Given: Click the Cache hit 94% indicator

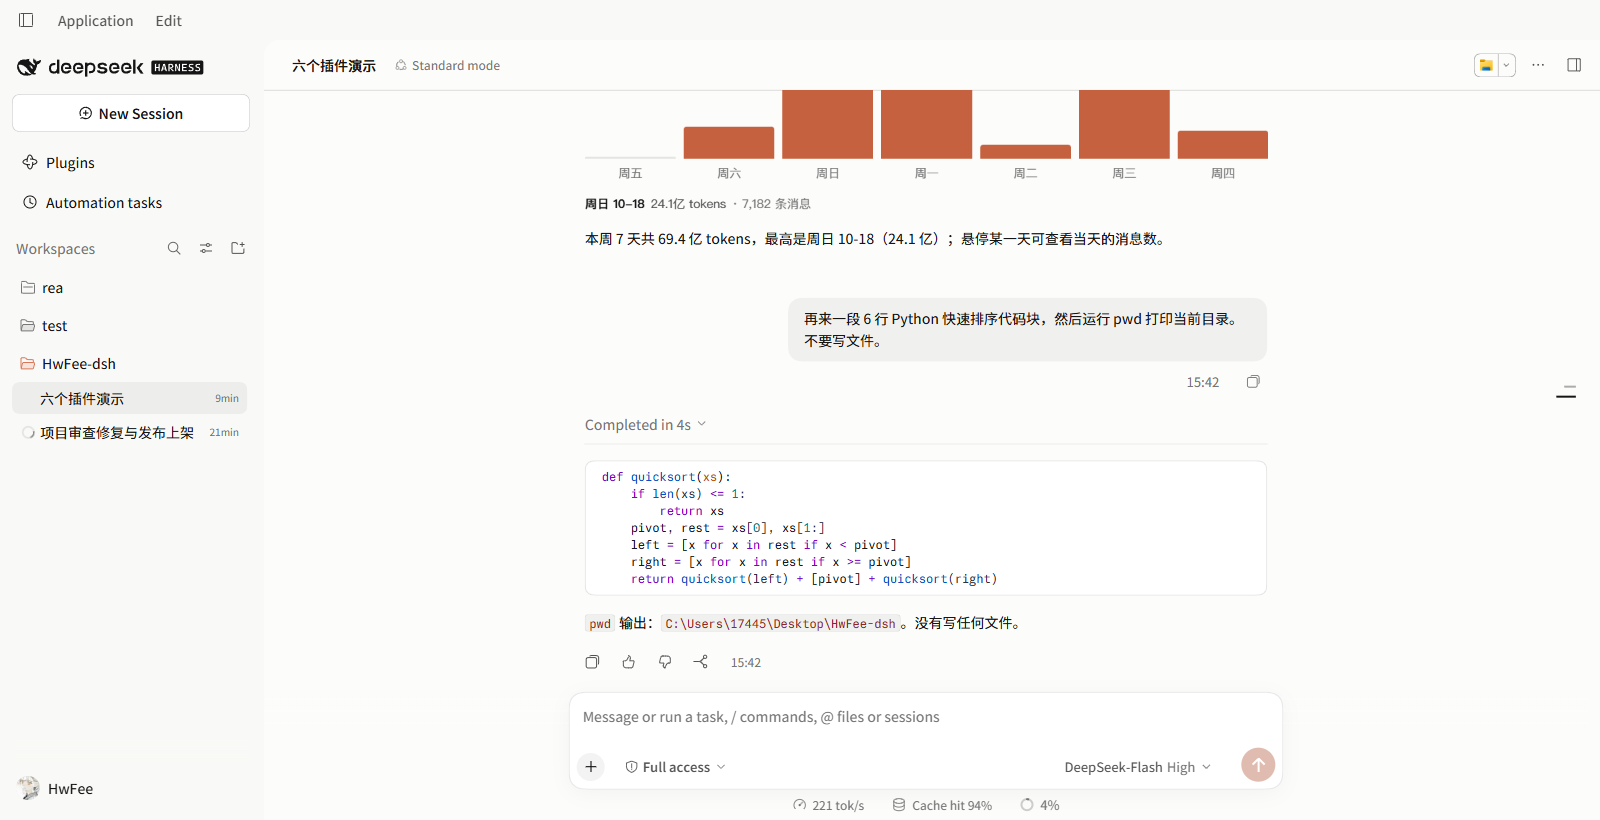Looking at the screenshot, I should coord(942,805).
